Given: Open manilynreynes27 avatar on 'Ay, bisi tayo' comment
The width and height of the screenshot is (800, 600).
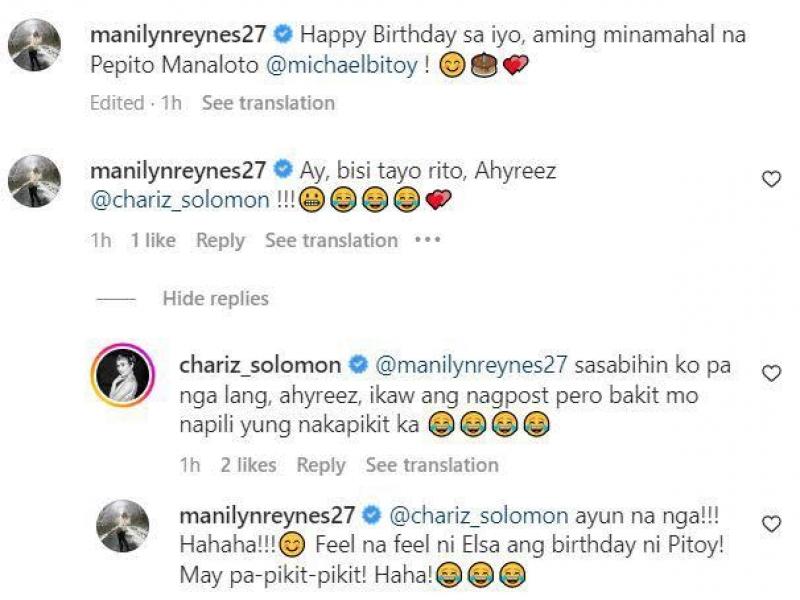Looking at the screenshot, I should click(x=34, y=181).
